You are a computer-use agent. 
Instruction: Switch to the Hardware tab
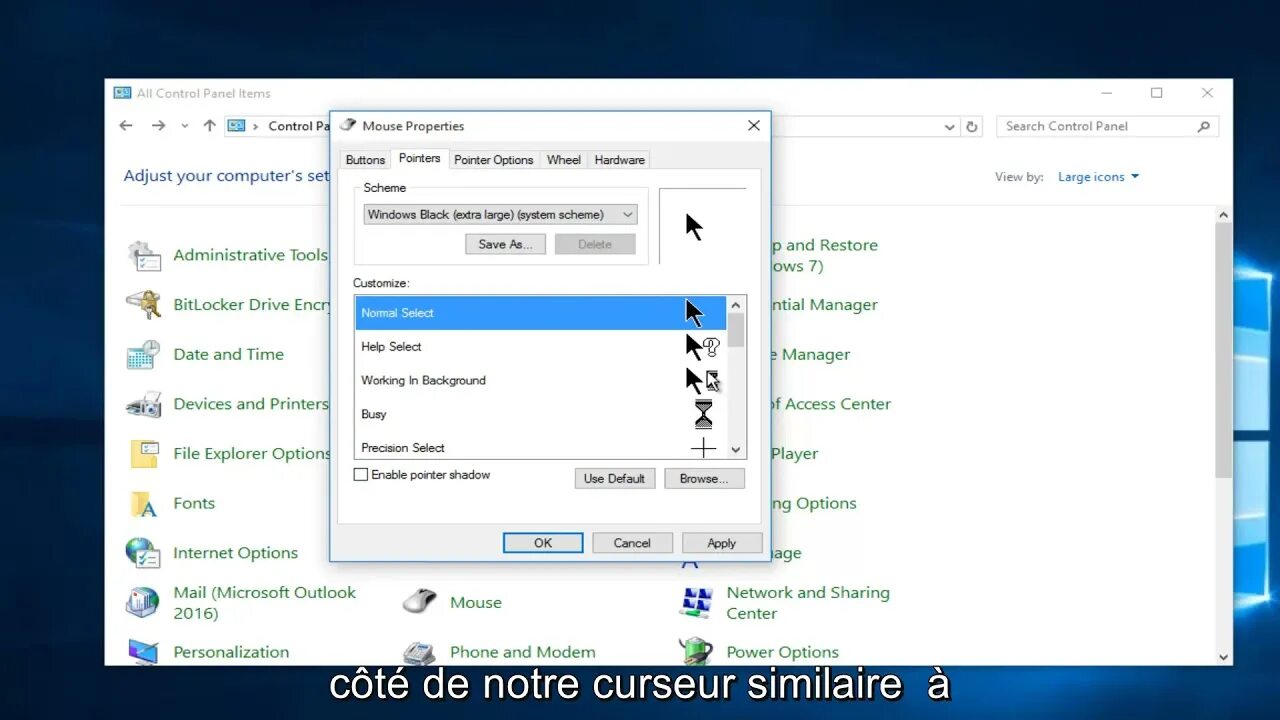click(619, 160)
